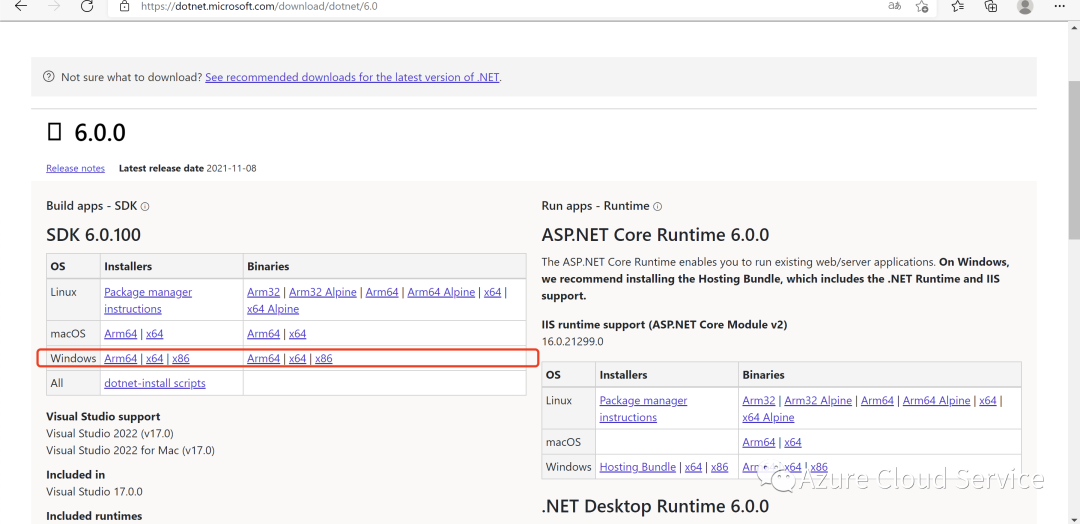Select the release date 2021-11-08

(x=231, y=168)
